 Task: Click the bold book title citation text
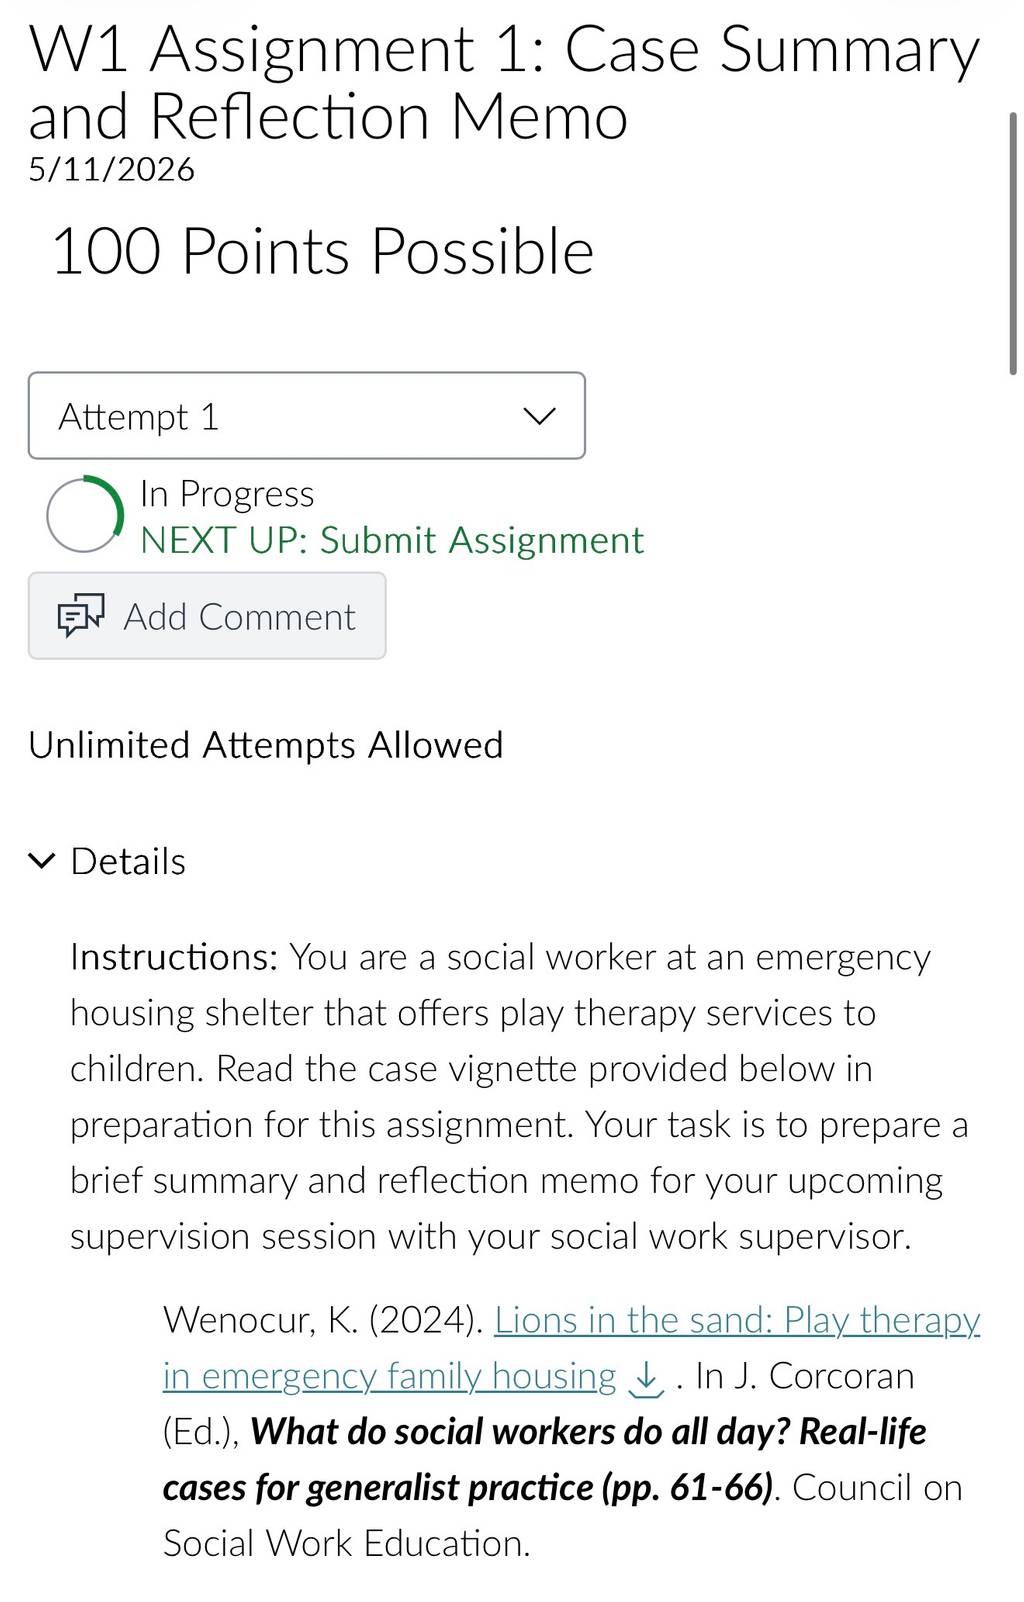pyautogui.click(x=545, y=1460)
